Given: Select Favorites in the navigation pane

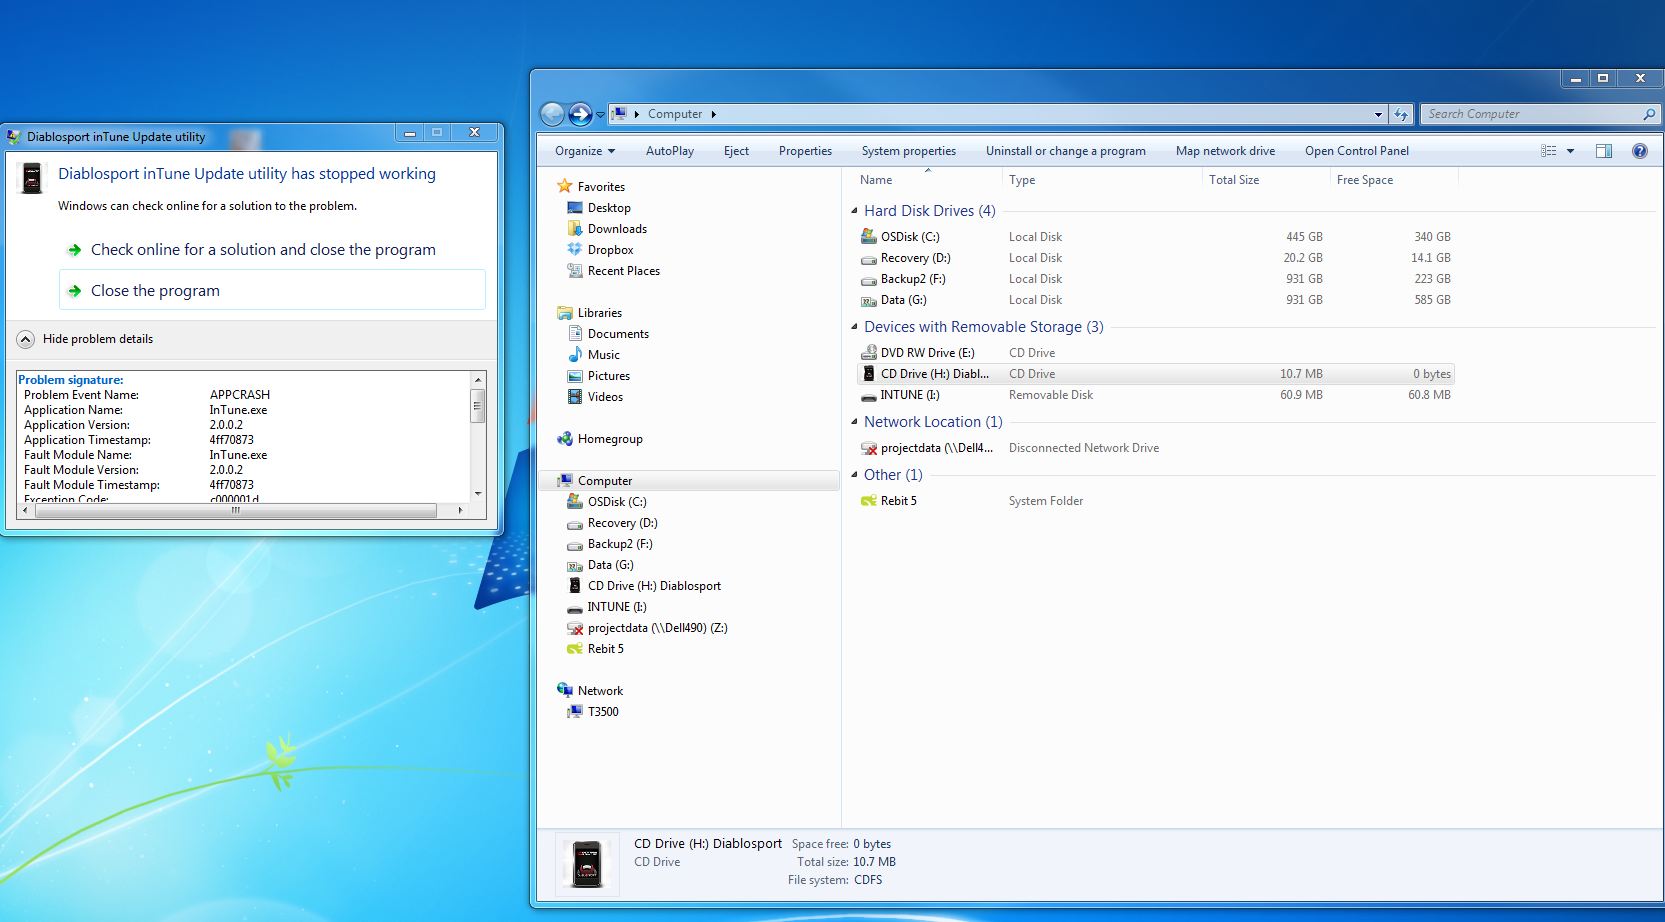Looking at the screenshot, I should (601, 187).
